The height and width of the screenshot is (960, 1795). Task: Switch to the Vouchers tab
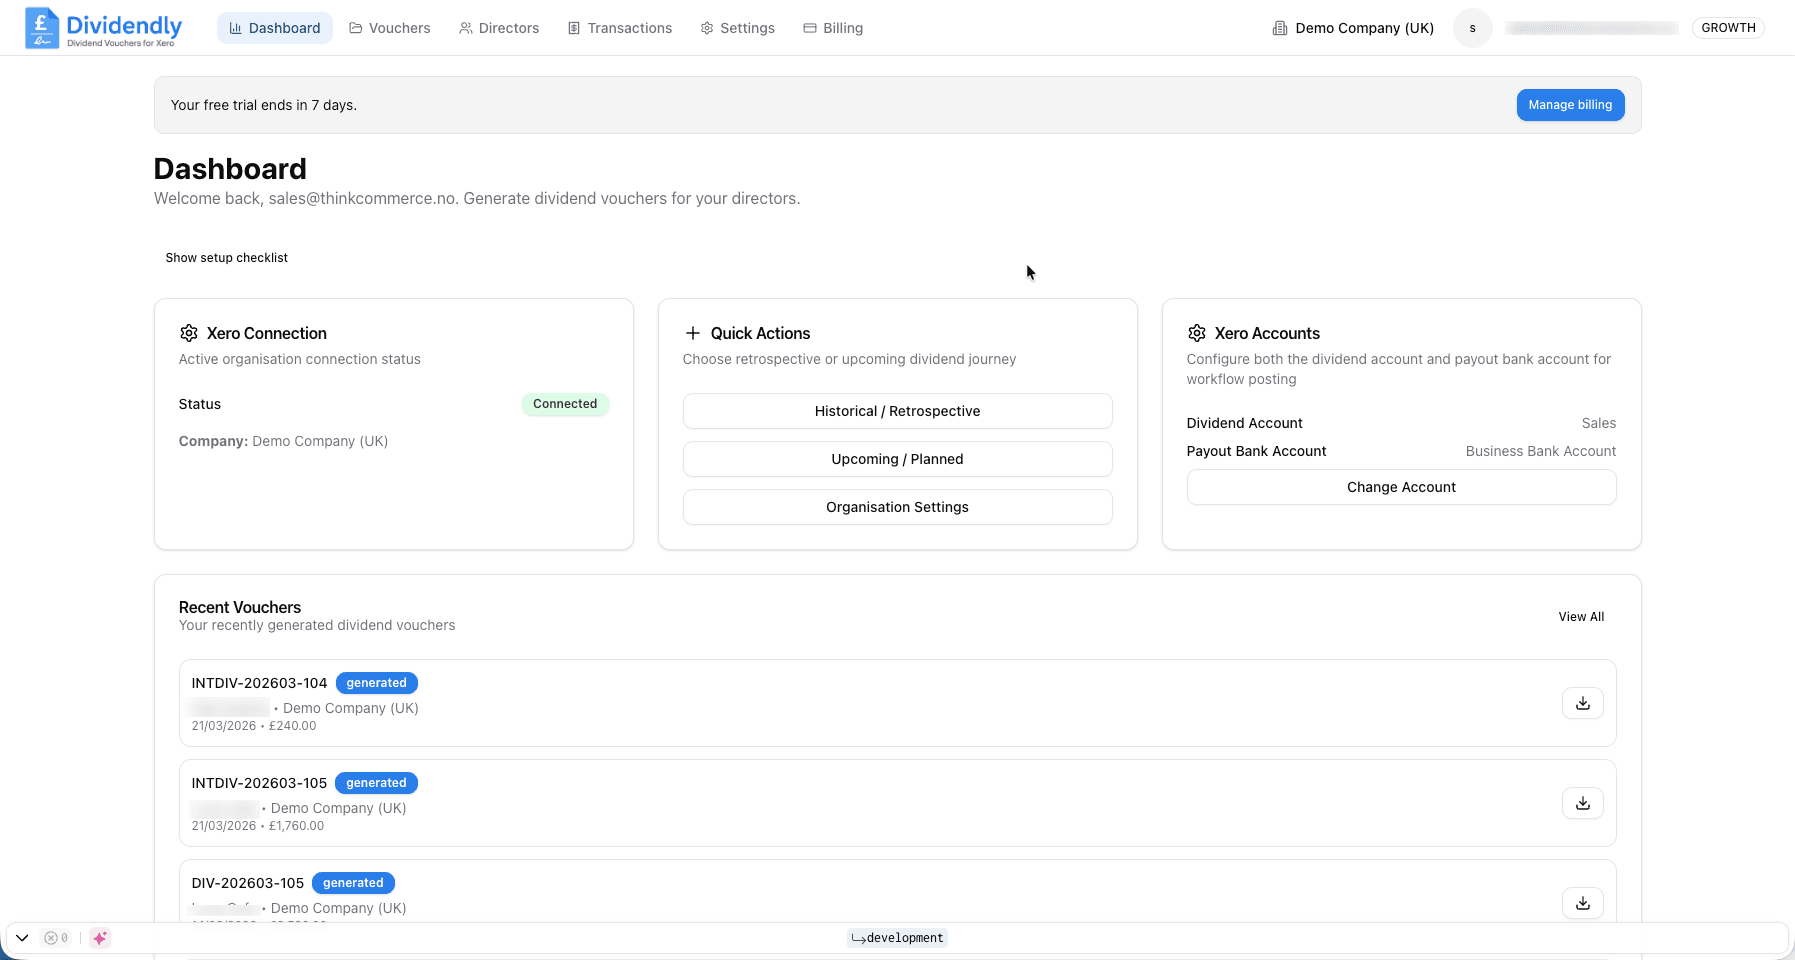(x=398, y=27)
